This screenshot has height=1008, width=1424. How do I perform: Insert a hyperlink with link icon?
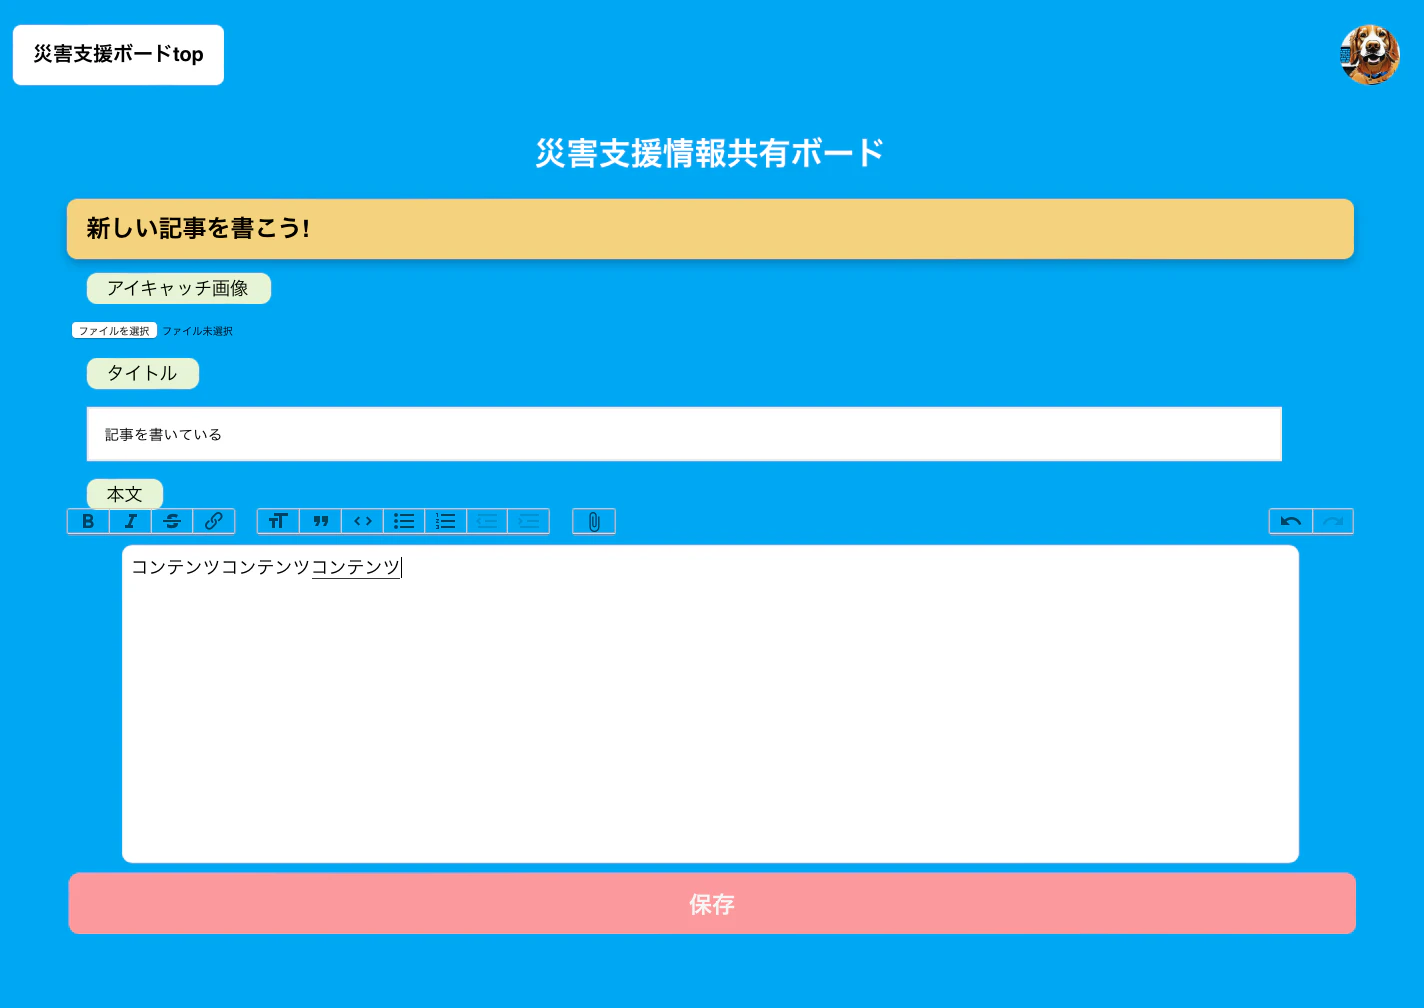click(x=214, y=521)
